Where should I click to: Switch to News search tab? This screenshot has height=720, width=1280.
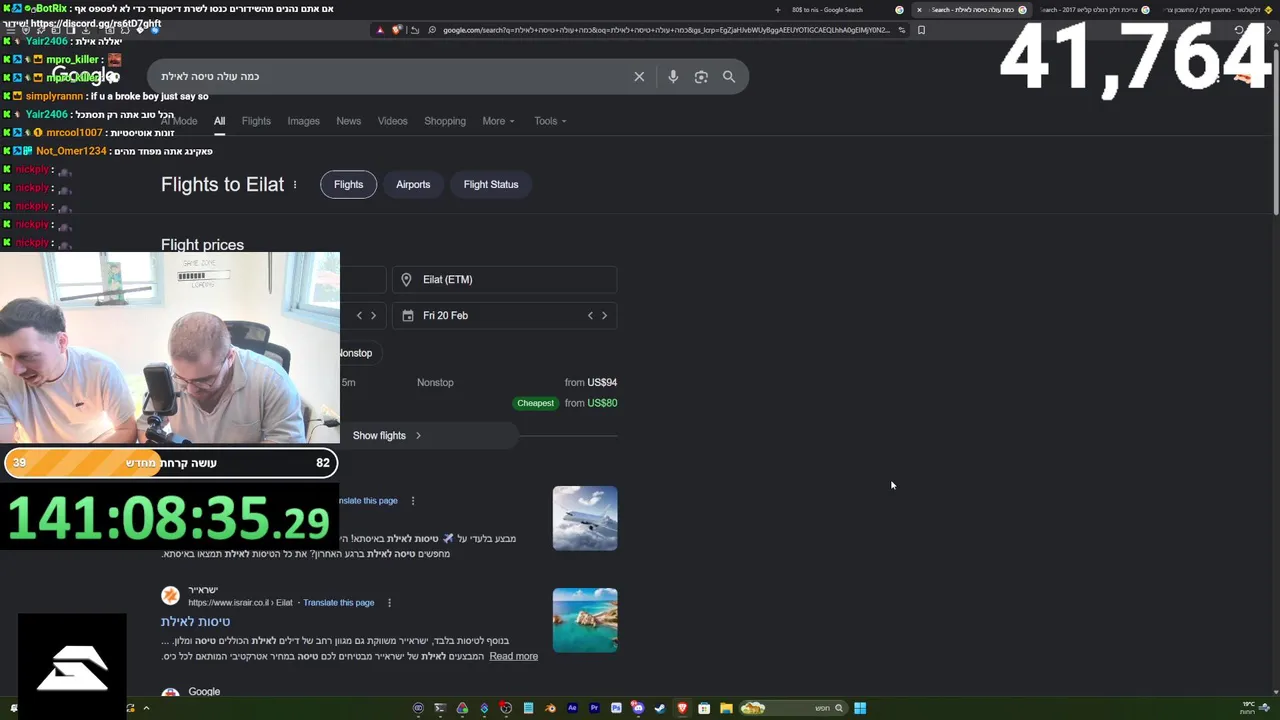(x=349, y=121)
